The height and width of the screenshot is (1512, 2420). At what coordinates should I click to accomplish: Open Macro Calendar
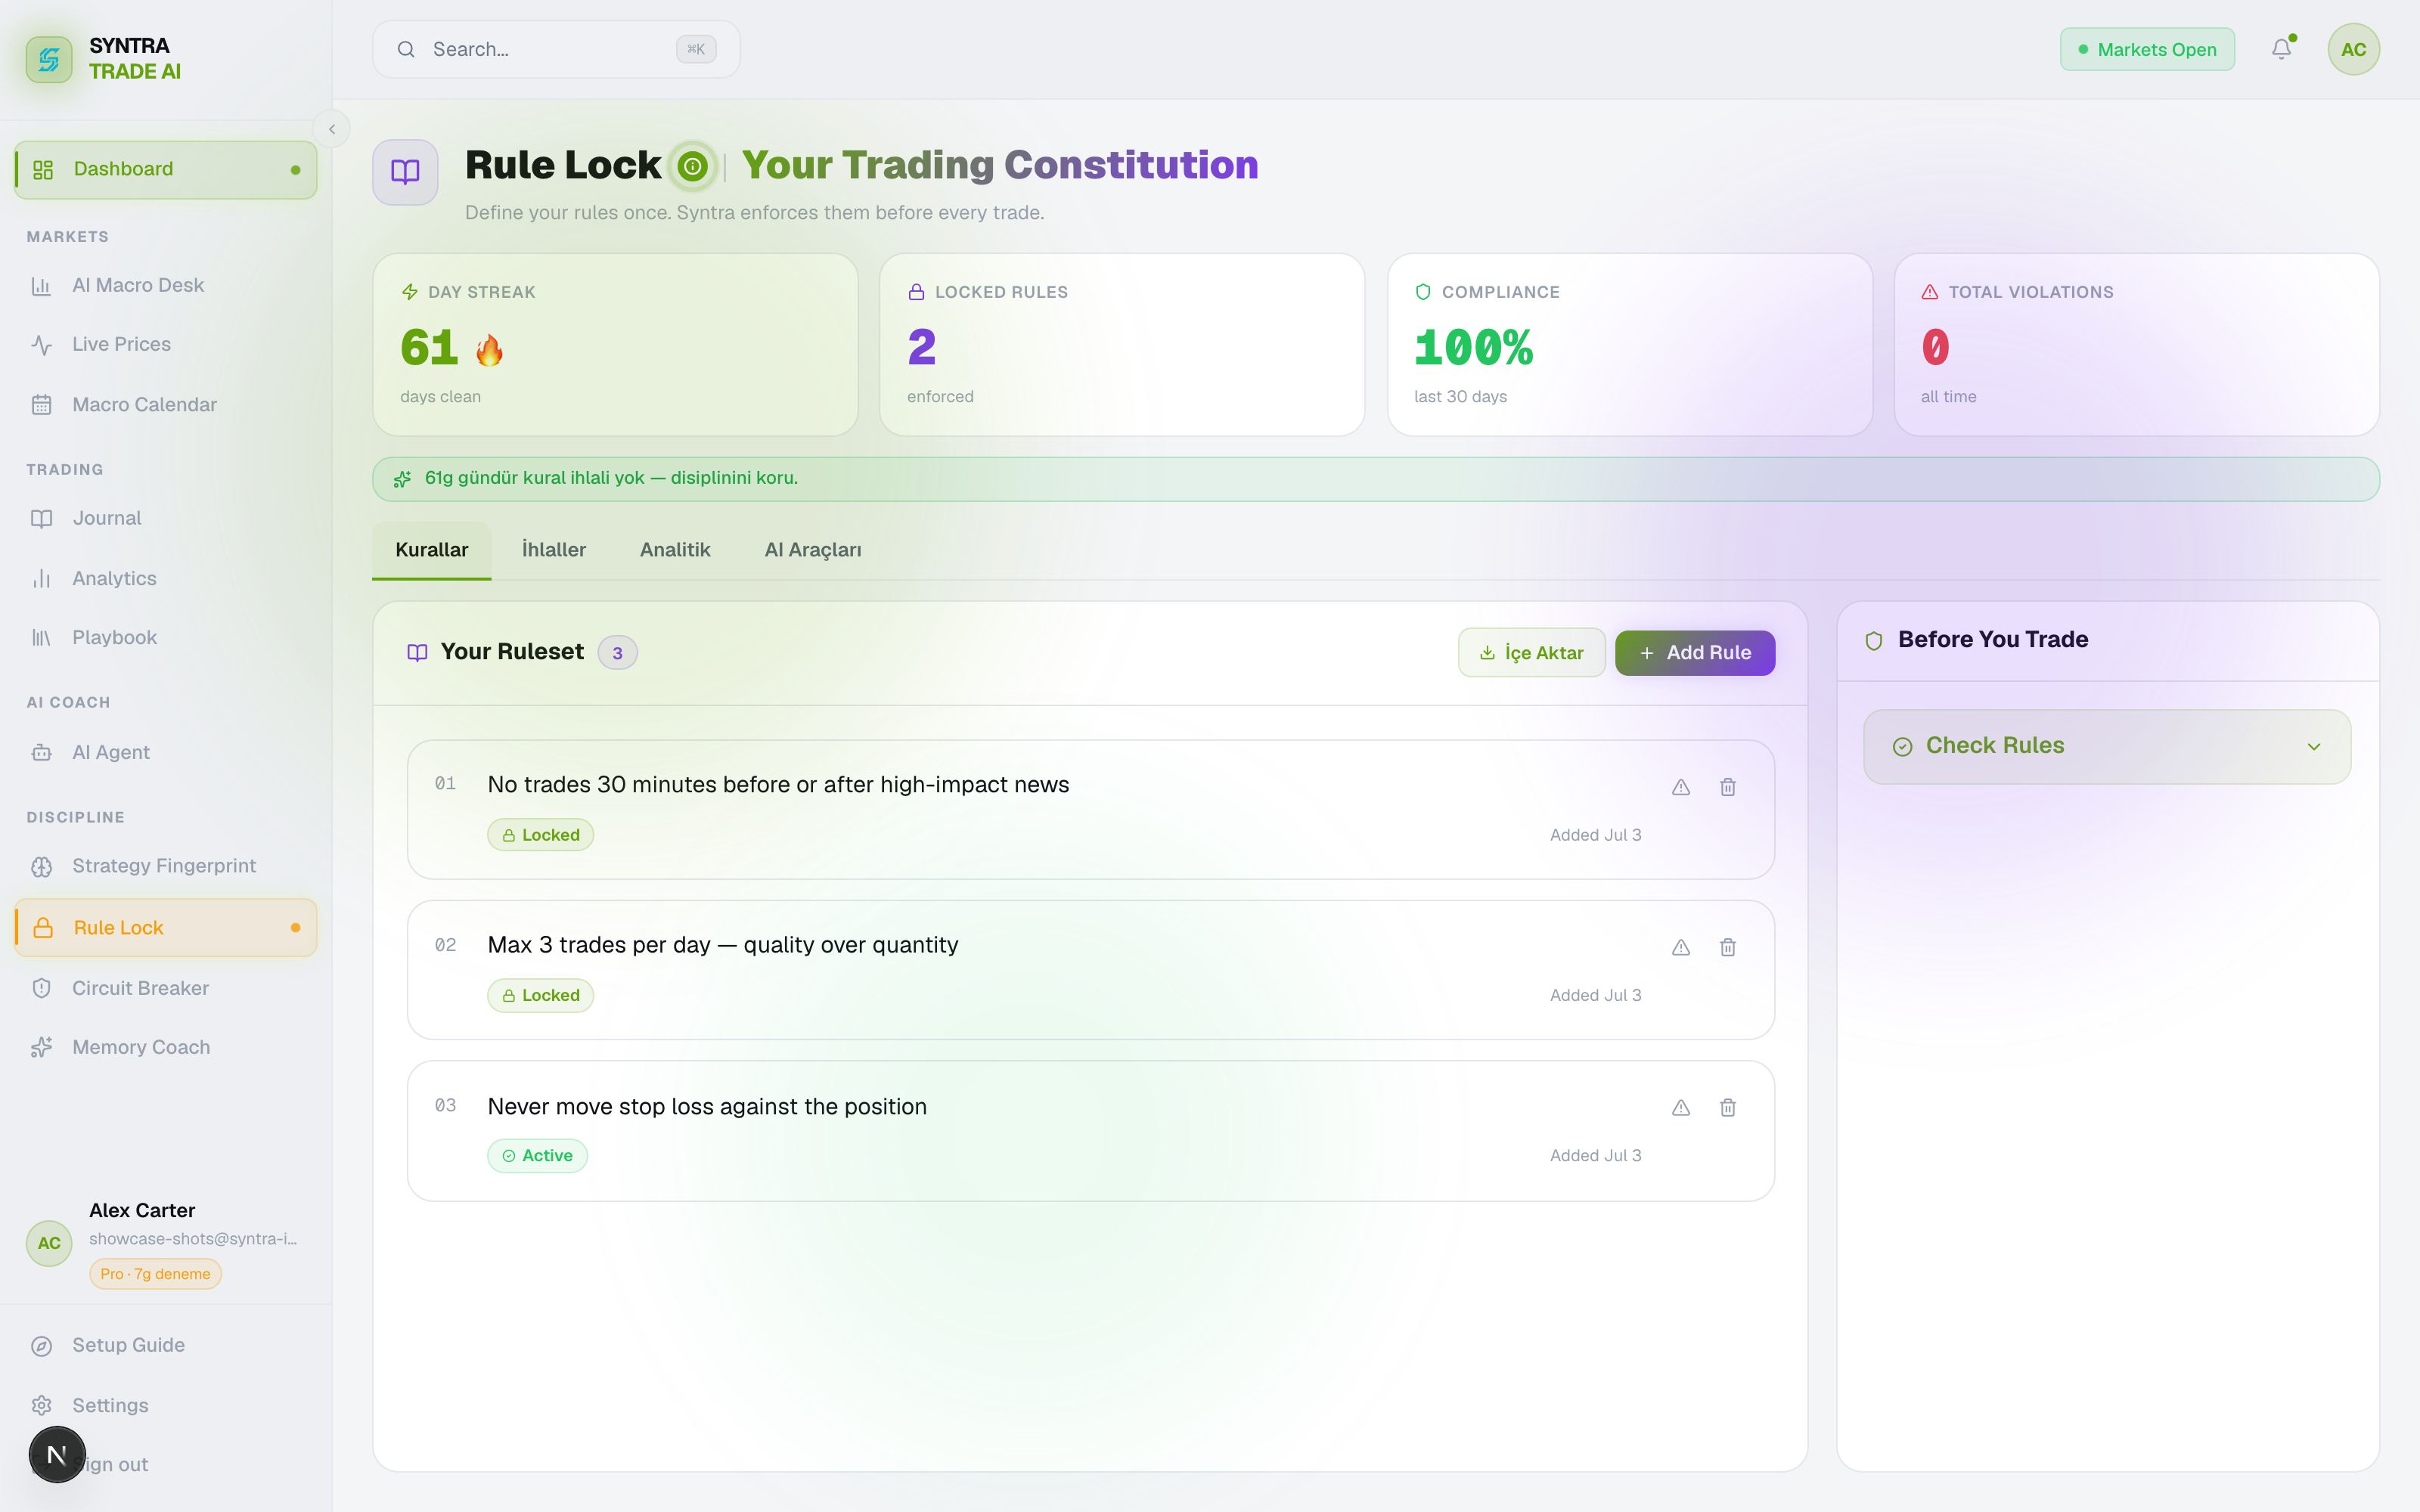tap(166, 405)
